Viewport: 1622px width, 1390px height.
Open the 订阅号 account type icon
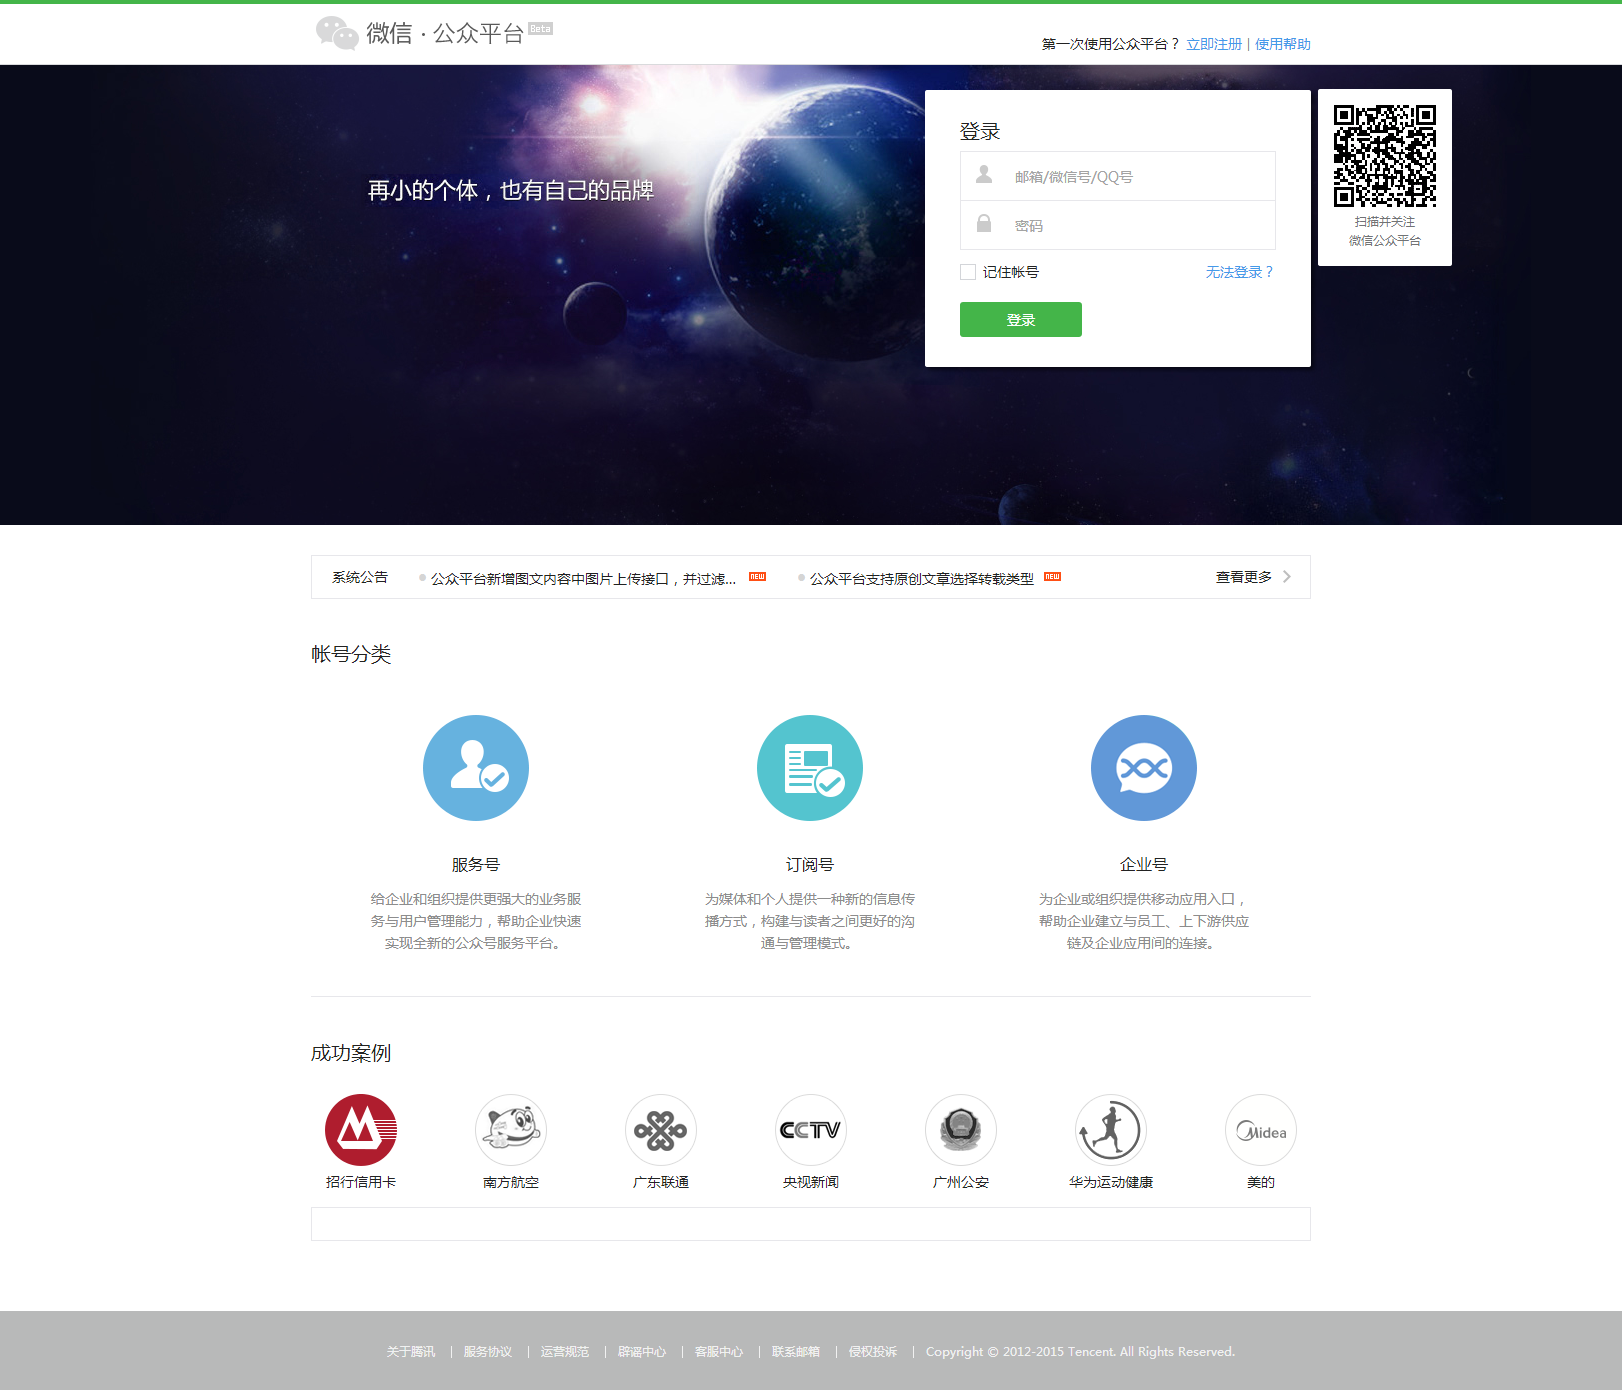(x=810, y=768)
